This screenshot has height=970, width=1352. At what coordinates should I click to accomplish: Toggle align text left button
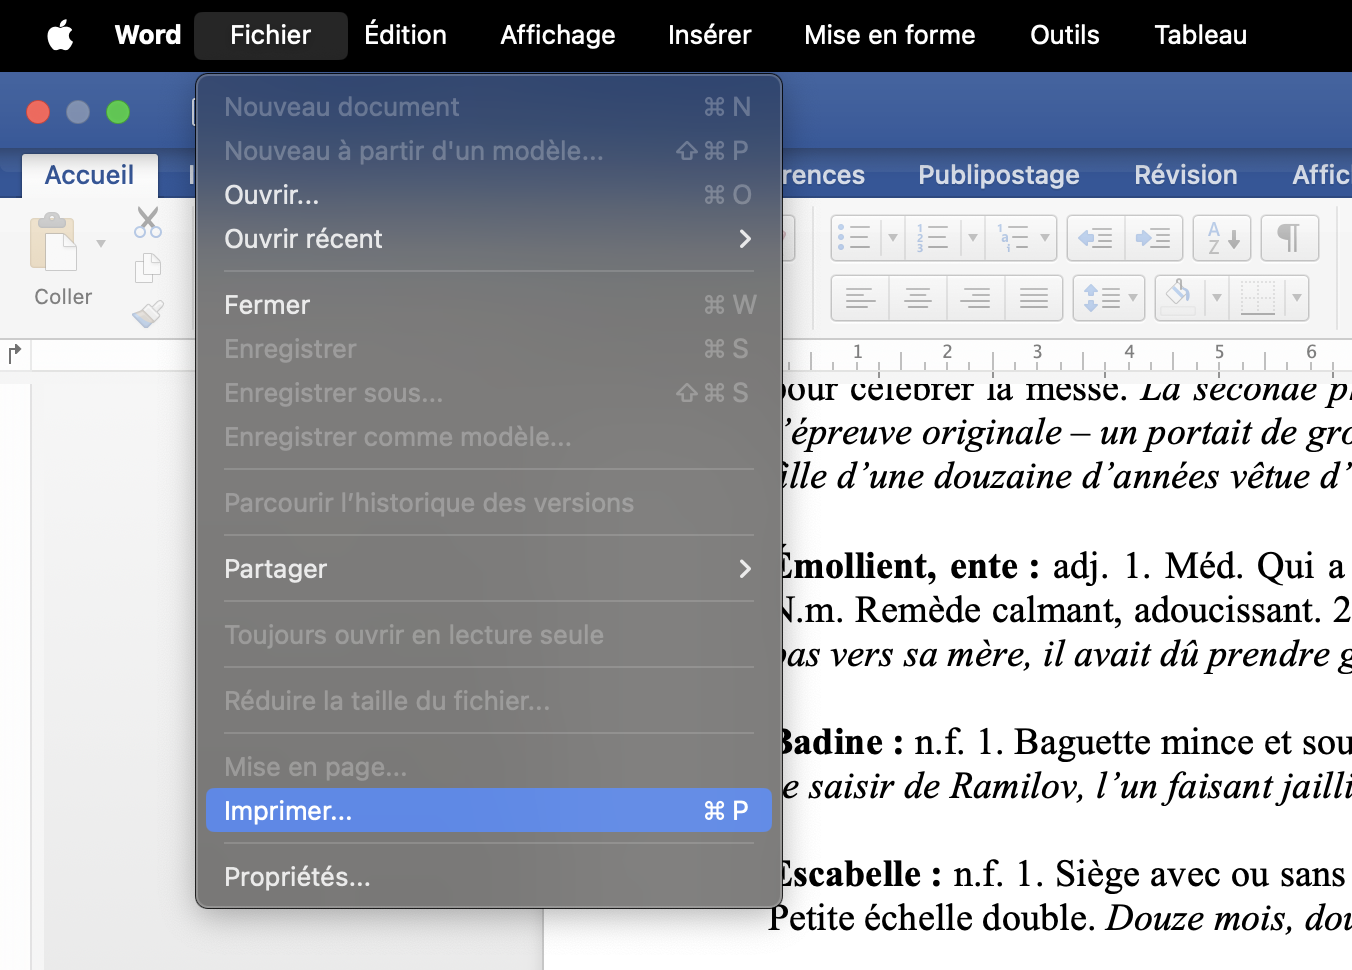pyautogui.click(x=860, y=298)
